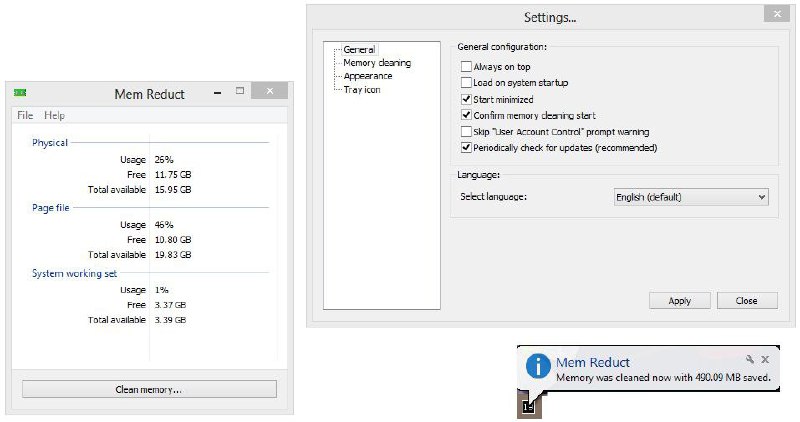Enable Skip User Account Control prompt warning
The image size is (800, 422).
click(466, 132)
